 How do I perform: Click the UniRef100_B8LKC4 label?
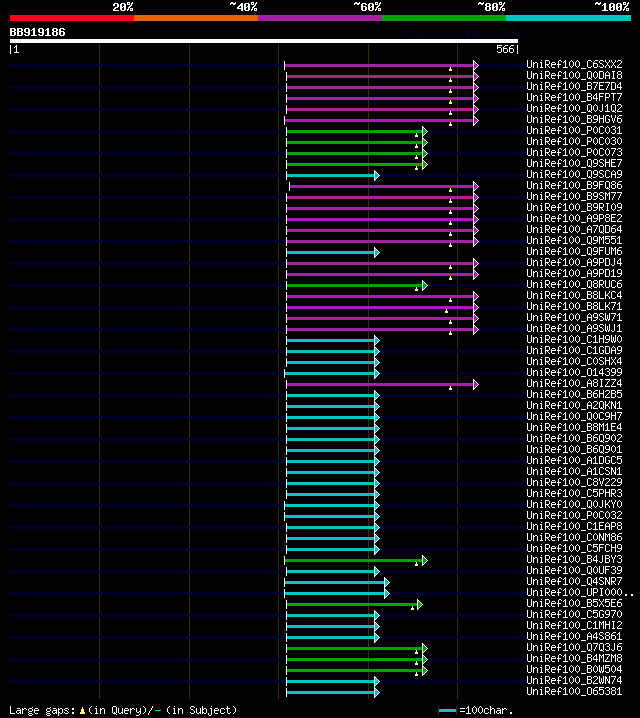coord(574,295)
